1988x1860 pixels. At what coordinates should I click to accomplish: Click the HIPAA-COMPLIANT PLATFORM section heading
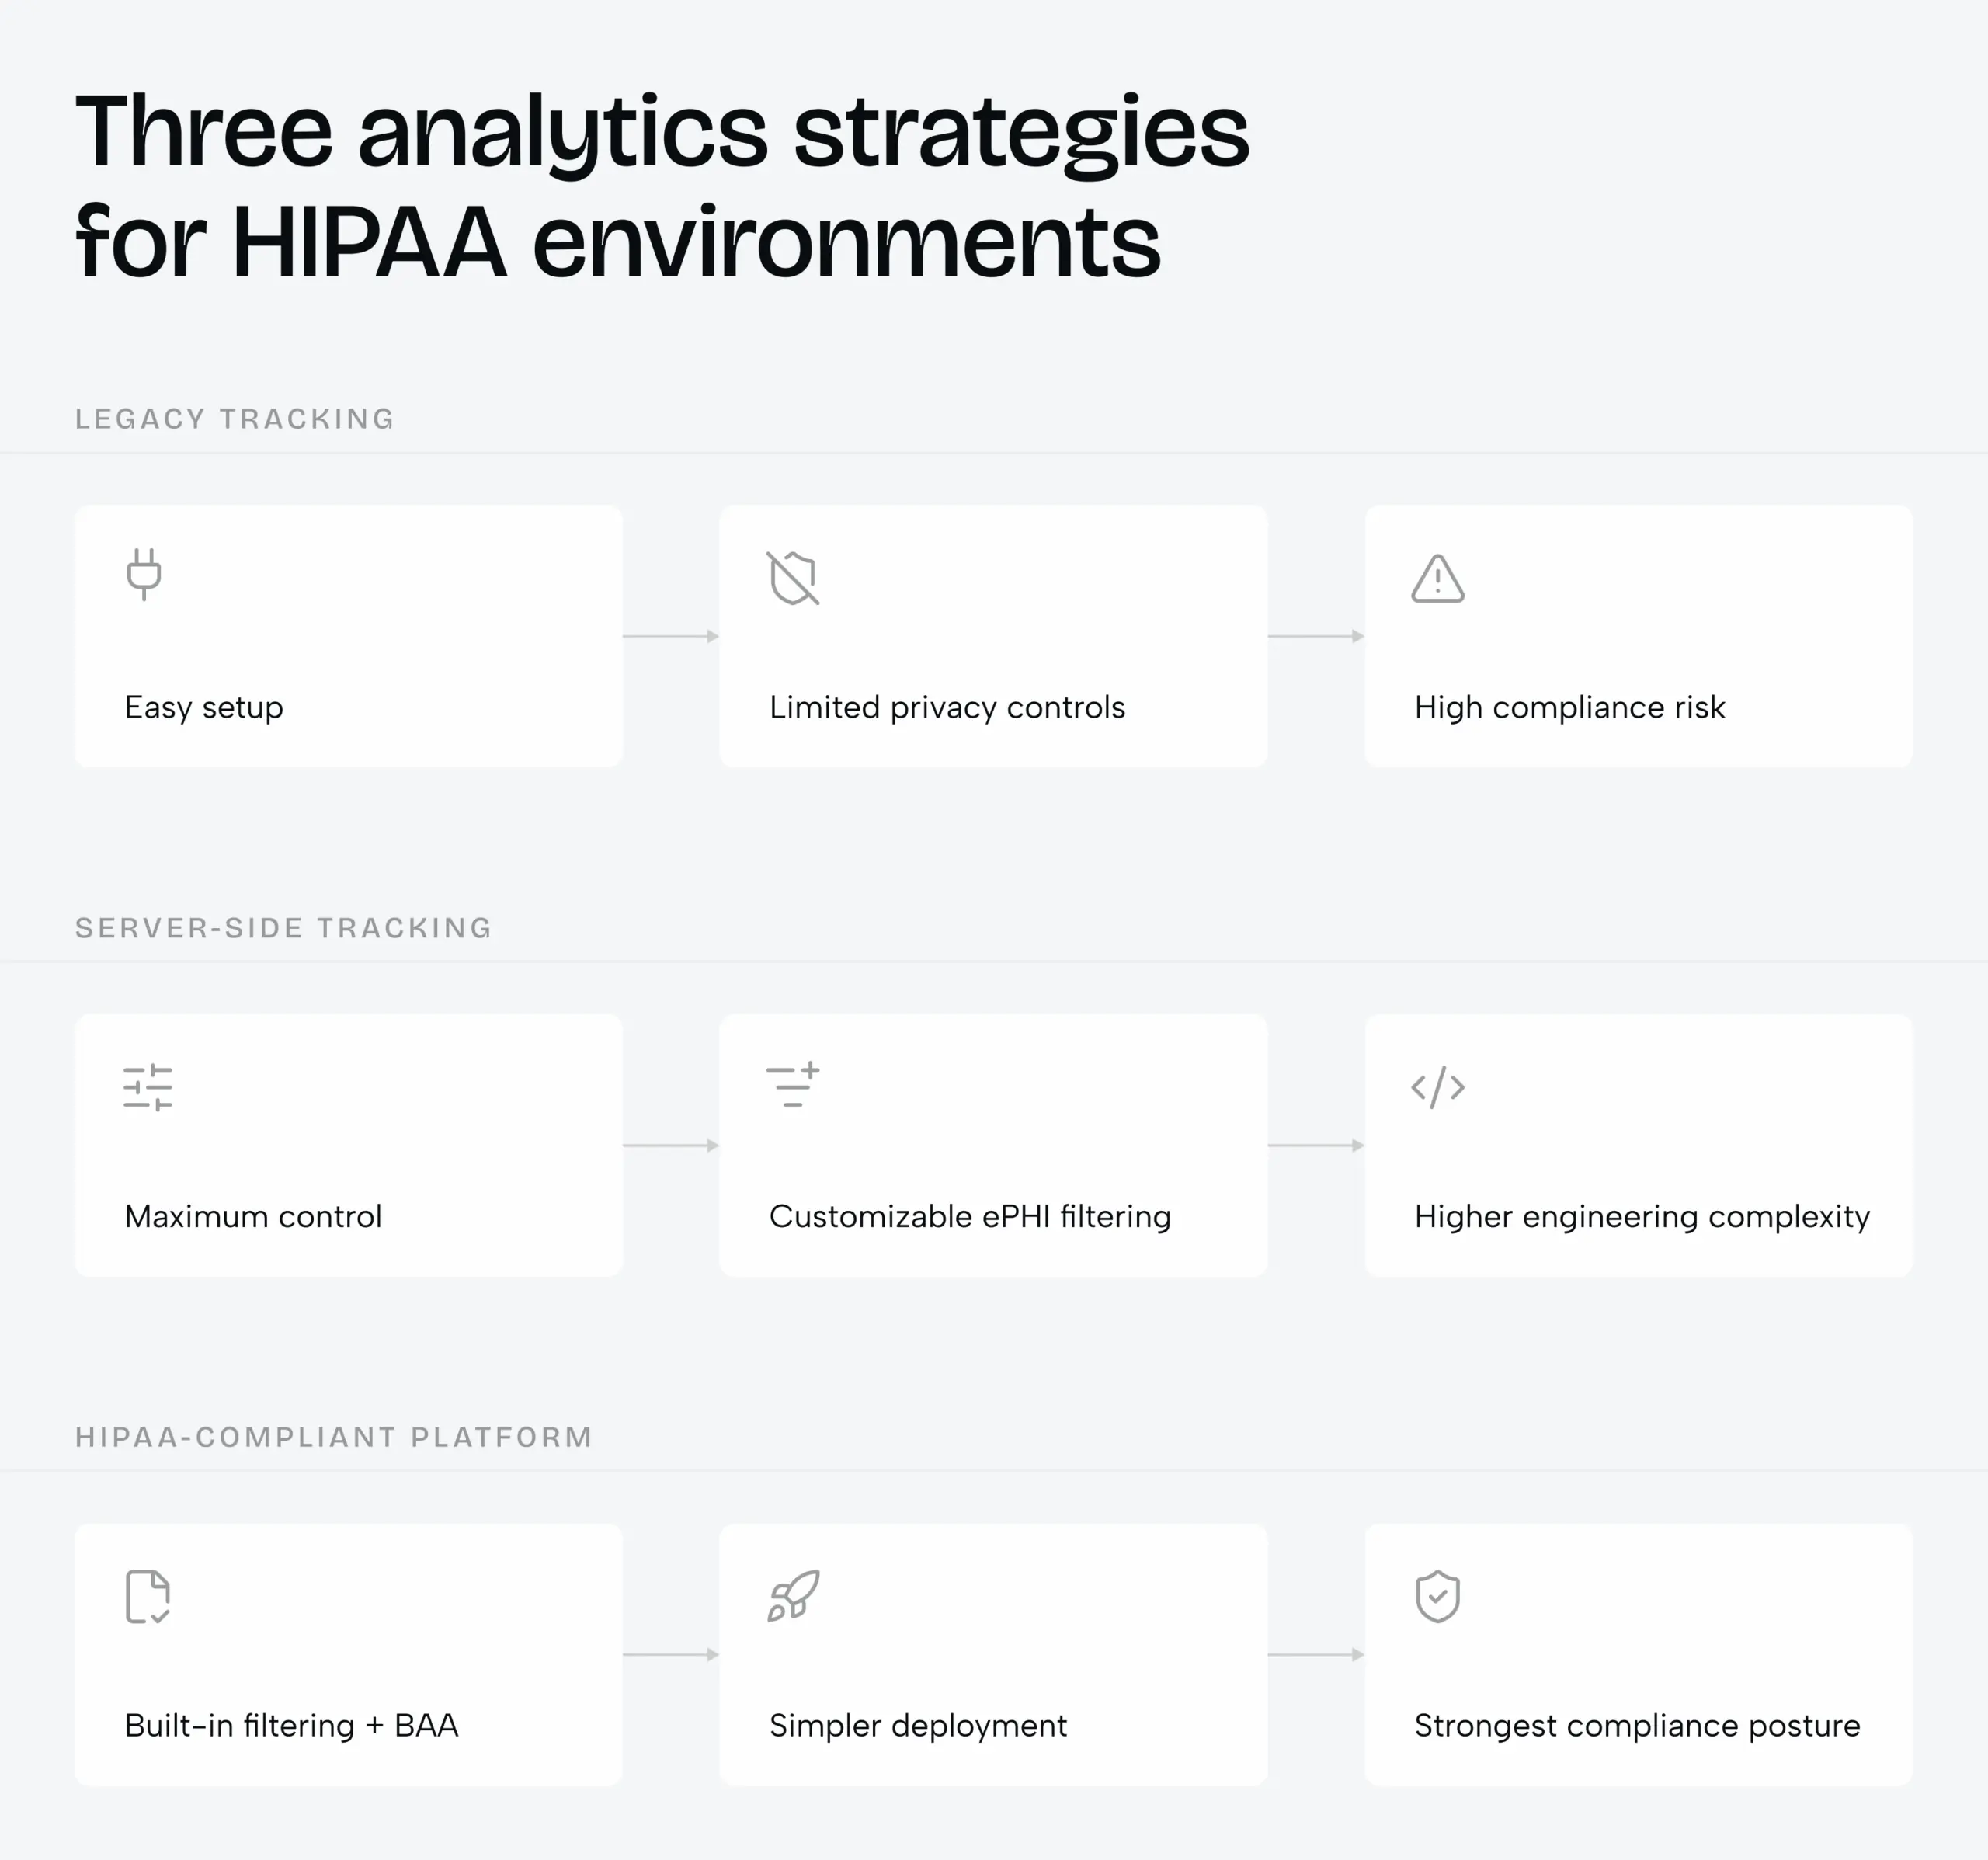pyautogui.click(x=334, y=1437)
